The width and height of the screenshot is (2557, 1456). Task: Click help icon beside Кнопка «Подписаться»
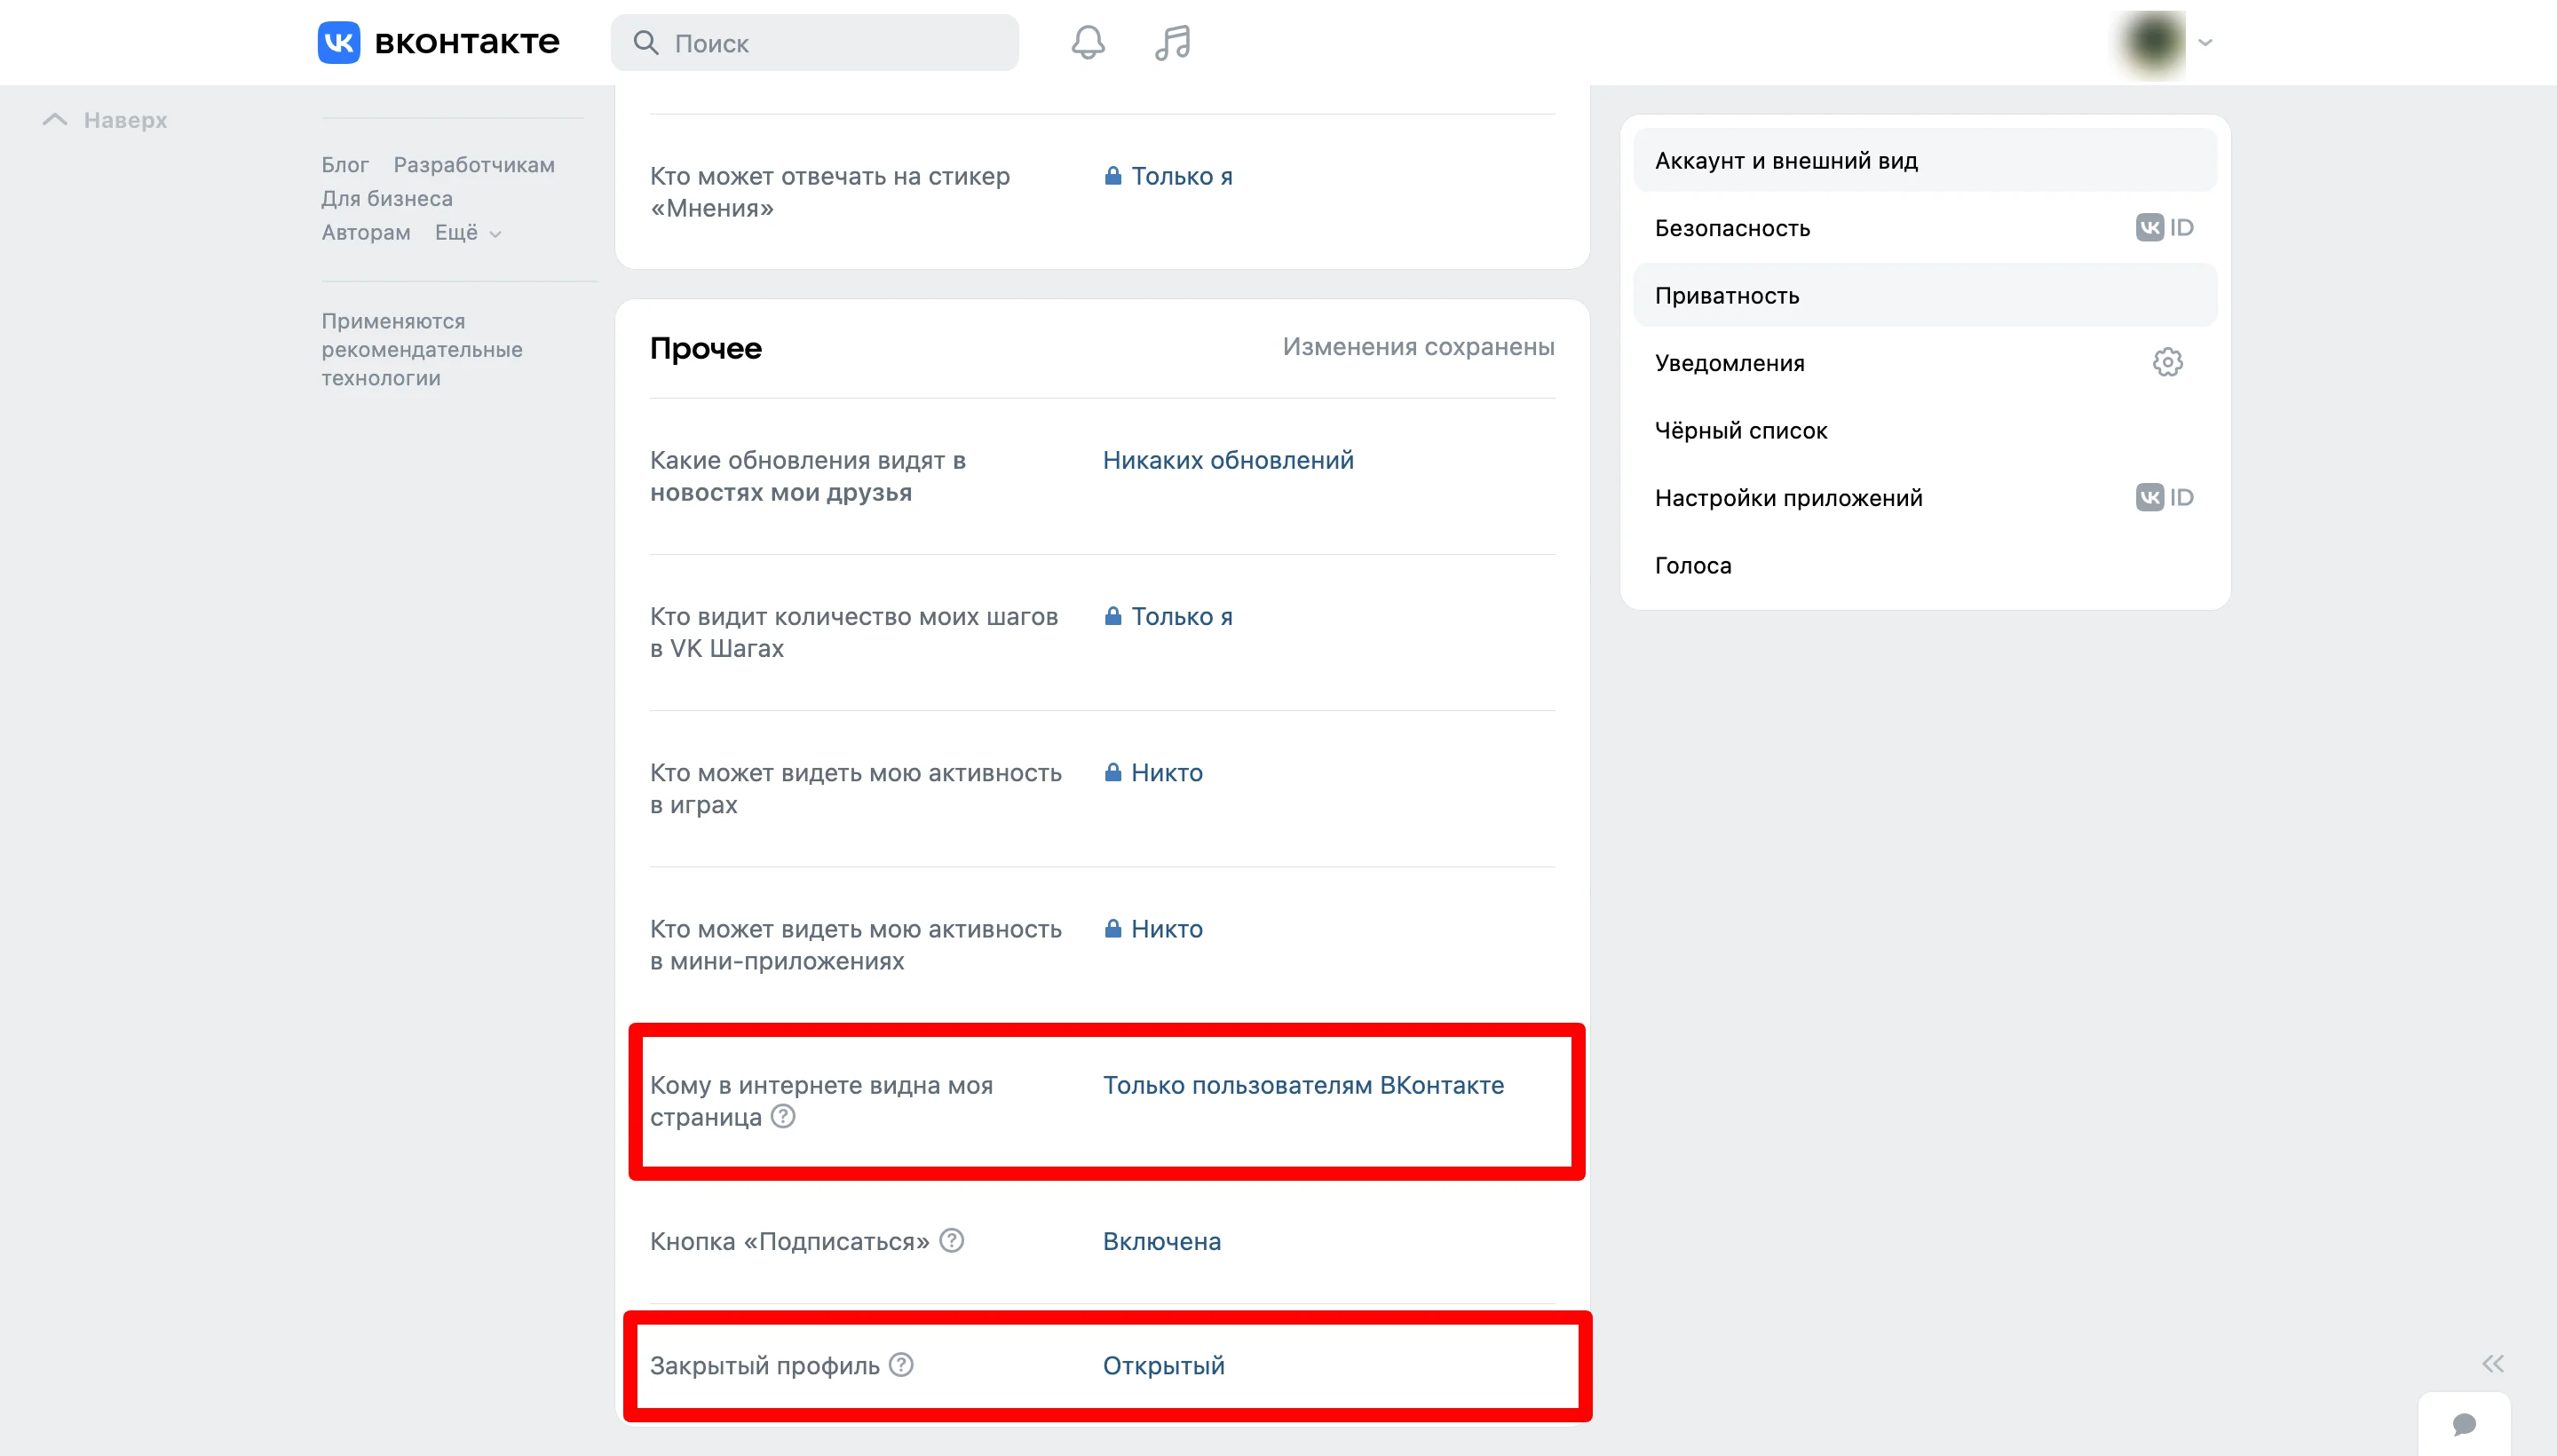(x=952, y=1240)
